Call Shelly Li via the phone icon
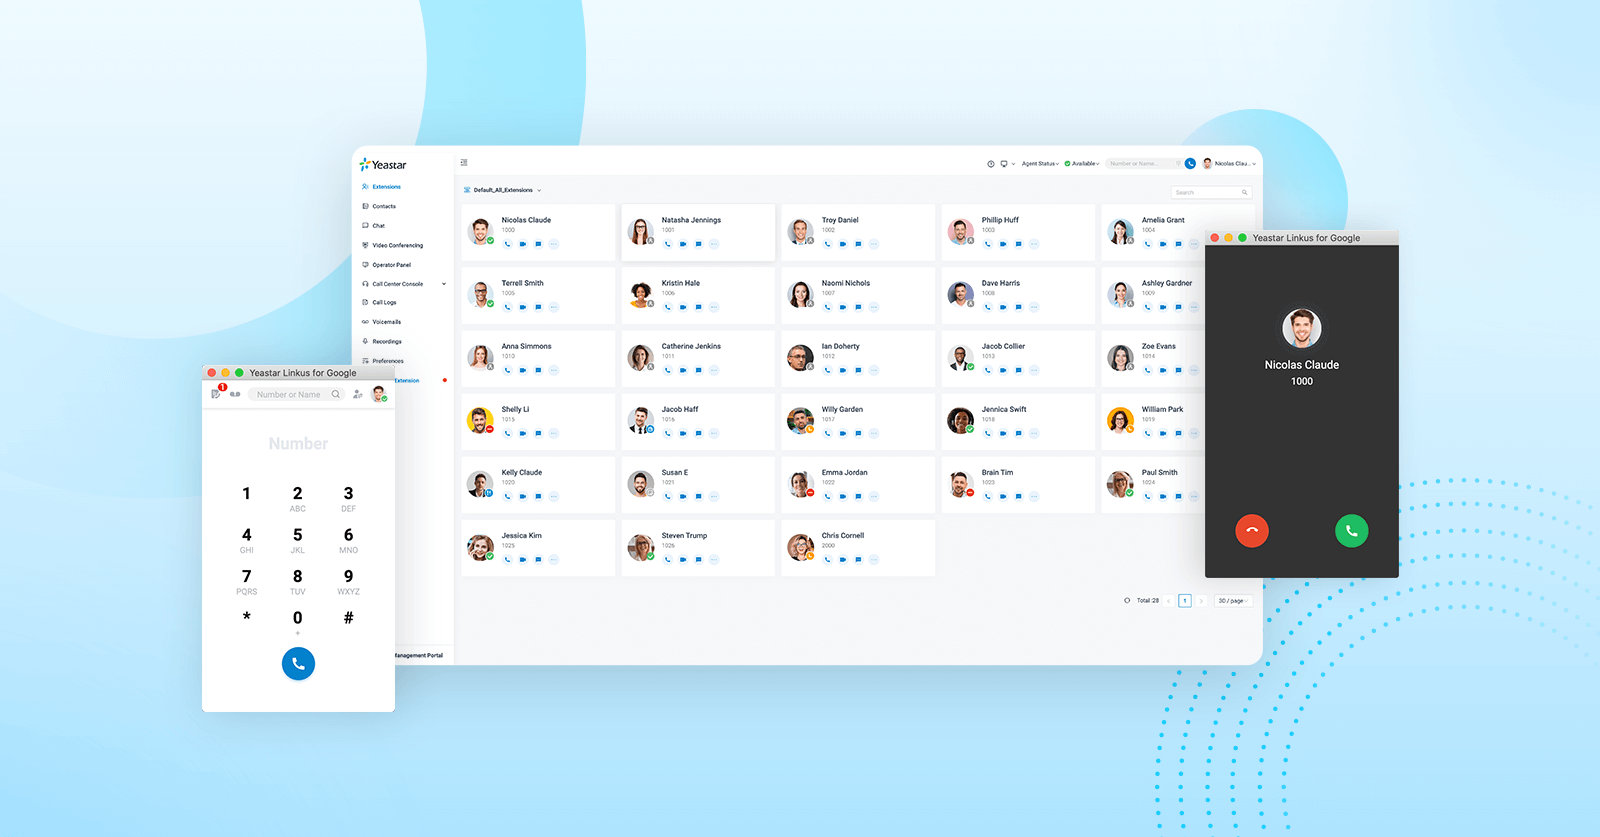This screenshot has width=1600, height=837. click(508, 433)
